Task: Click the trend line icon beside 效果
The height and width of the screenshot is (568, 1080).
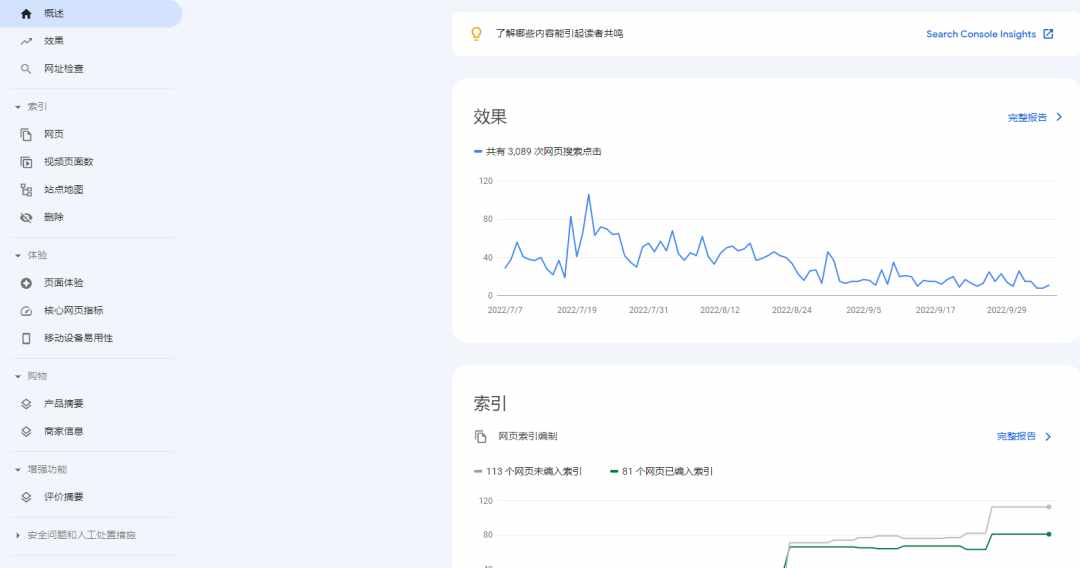Action: click(26, 41)
